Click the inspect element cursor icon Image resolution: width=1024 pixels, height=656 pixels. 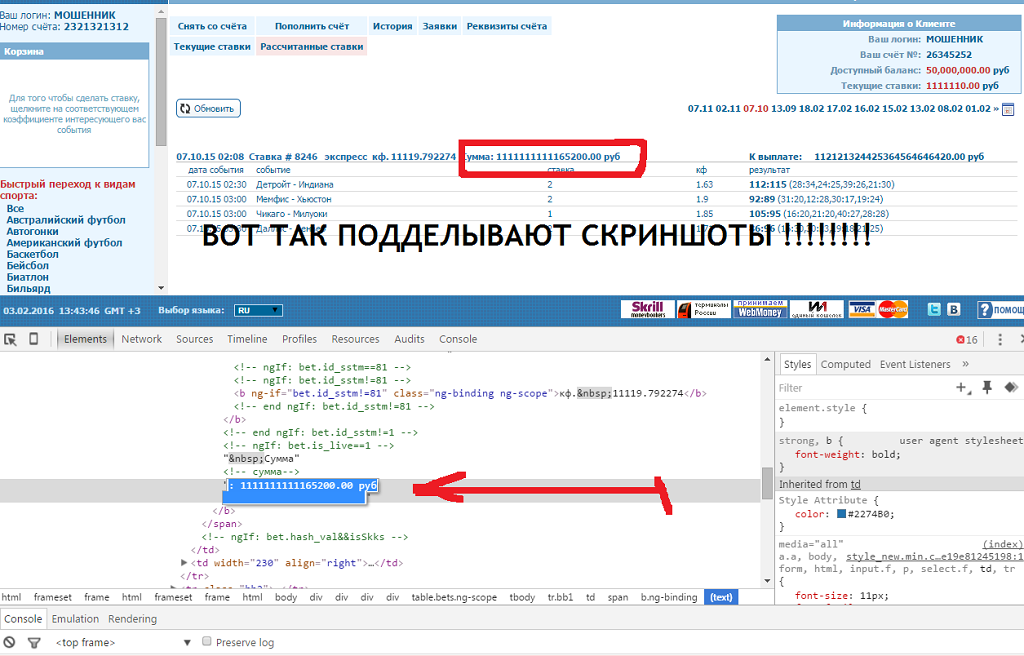(10, 339)
